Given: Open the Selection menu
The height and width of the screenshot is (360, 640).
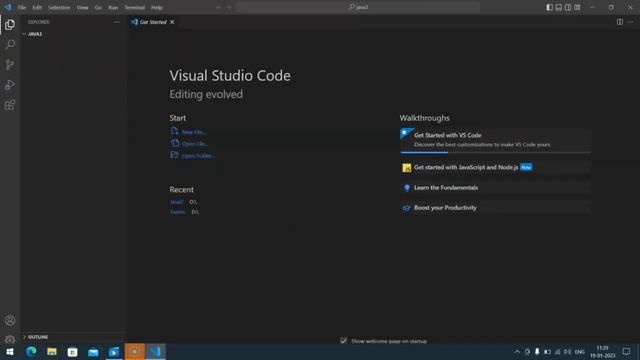Looking at the screenshot, I should pyautogui.click(x=59, y=7).
